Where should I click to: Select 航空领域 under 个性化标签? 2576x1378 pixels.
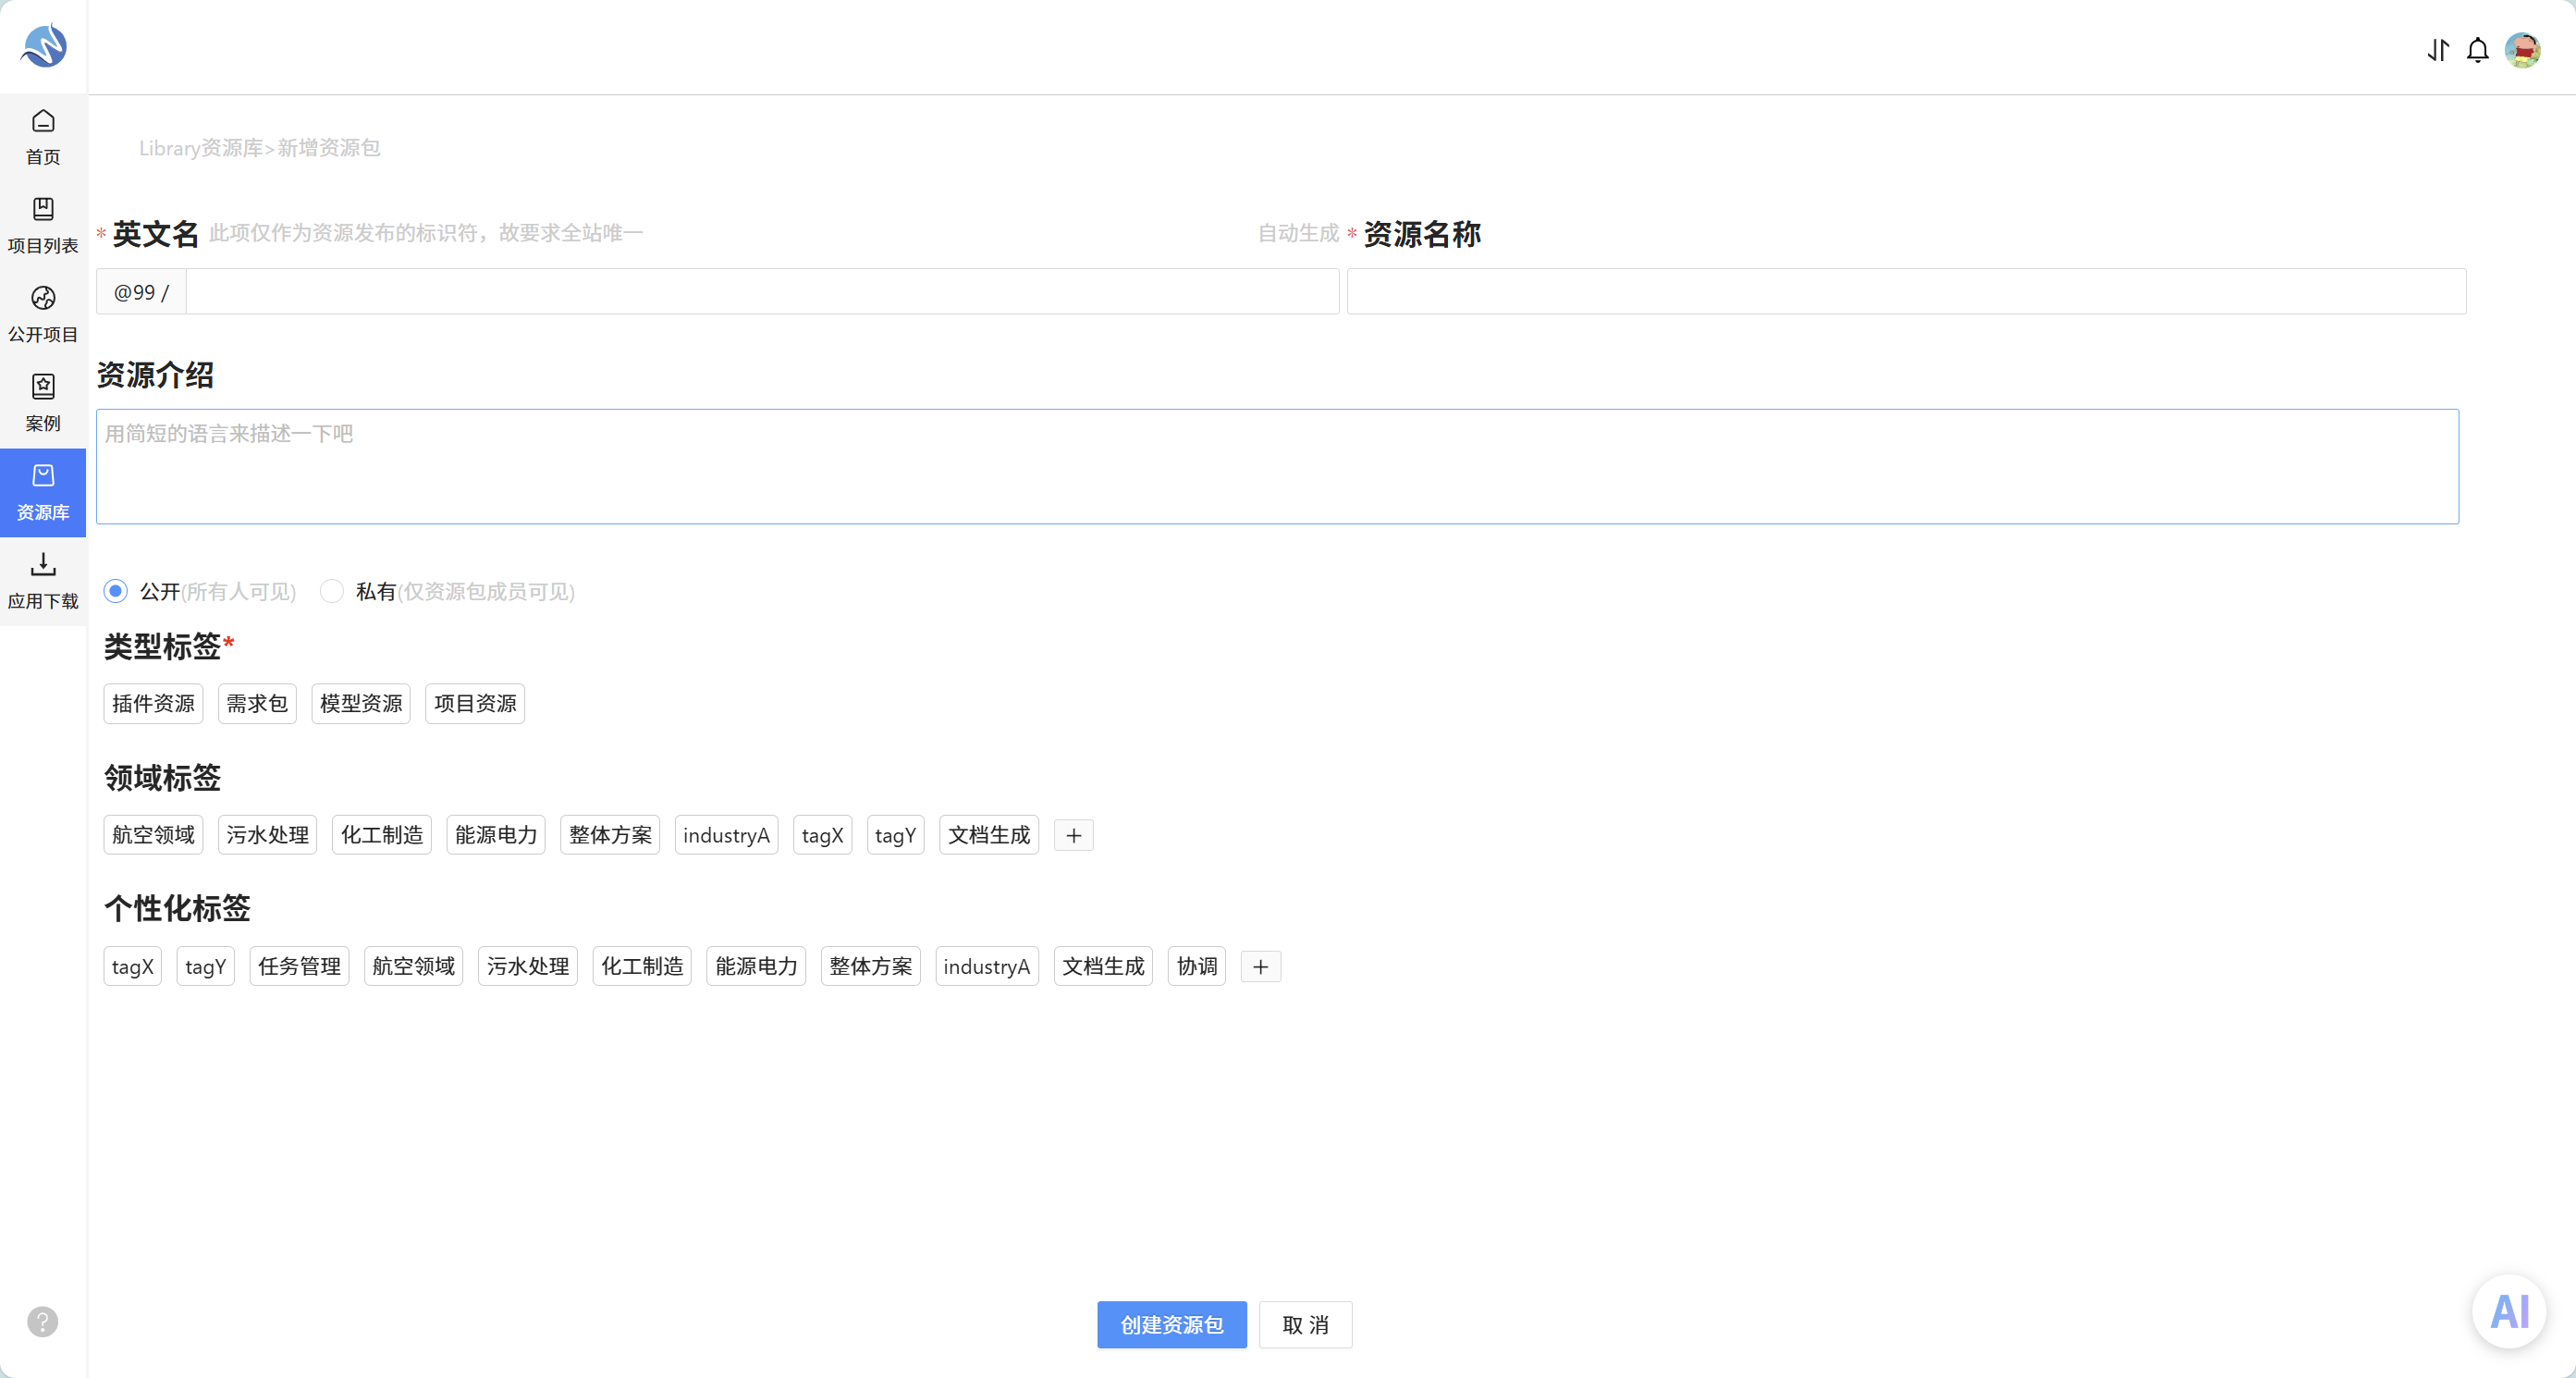point(413,966)
